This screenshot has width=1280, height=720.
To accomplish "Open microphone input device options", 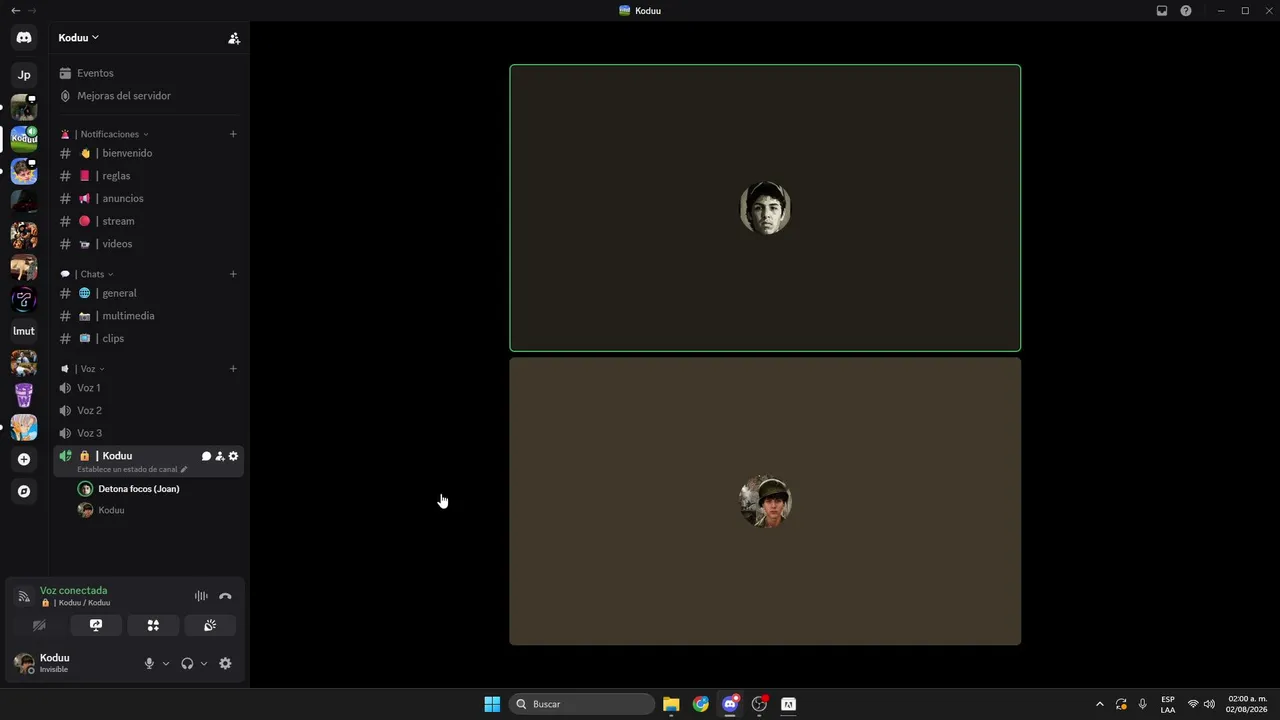I will (x=166, y=663).
